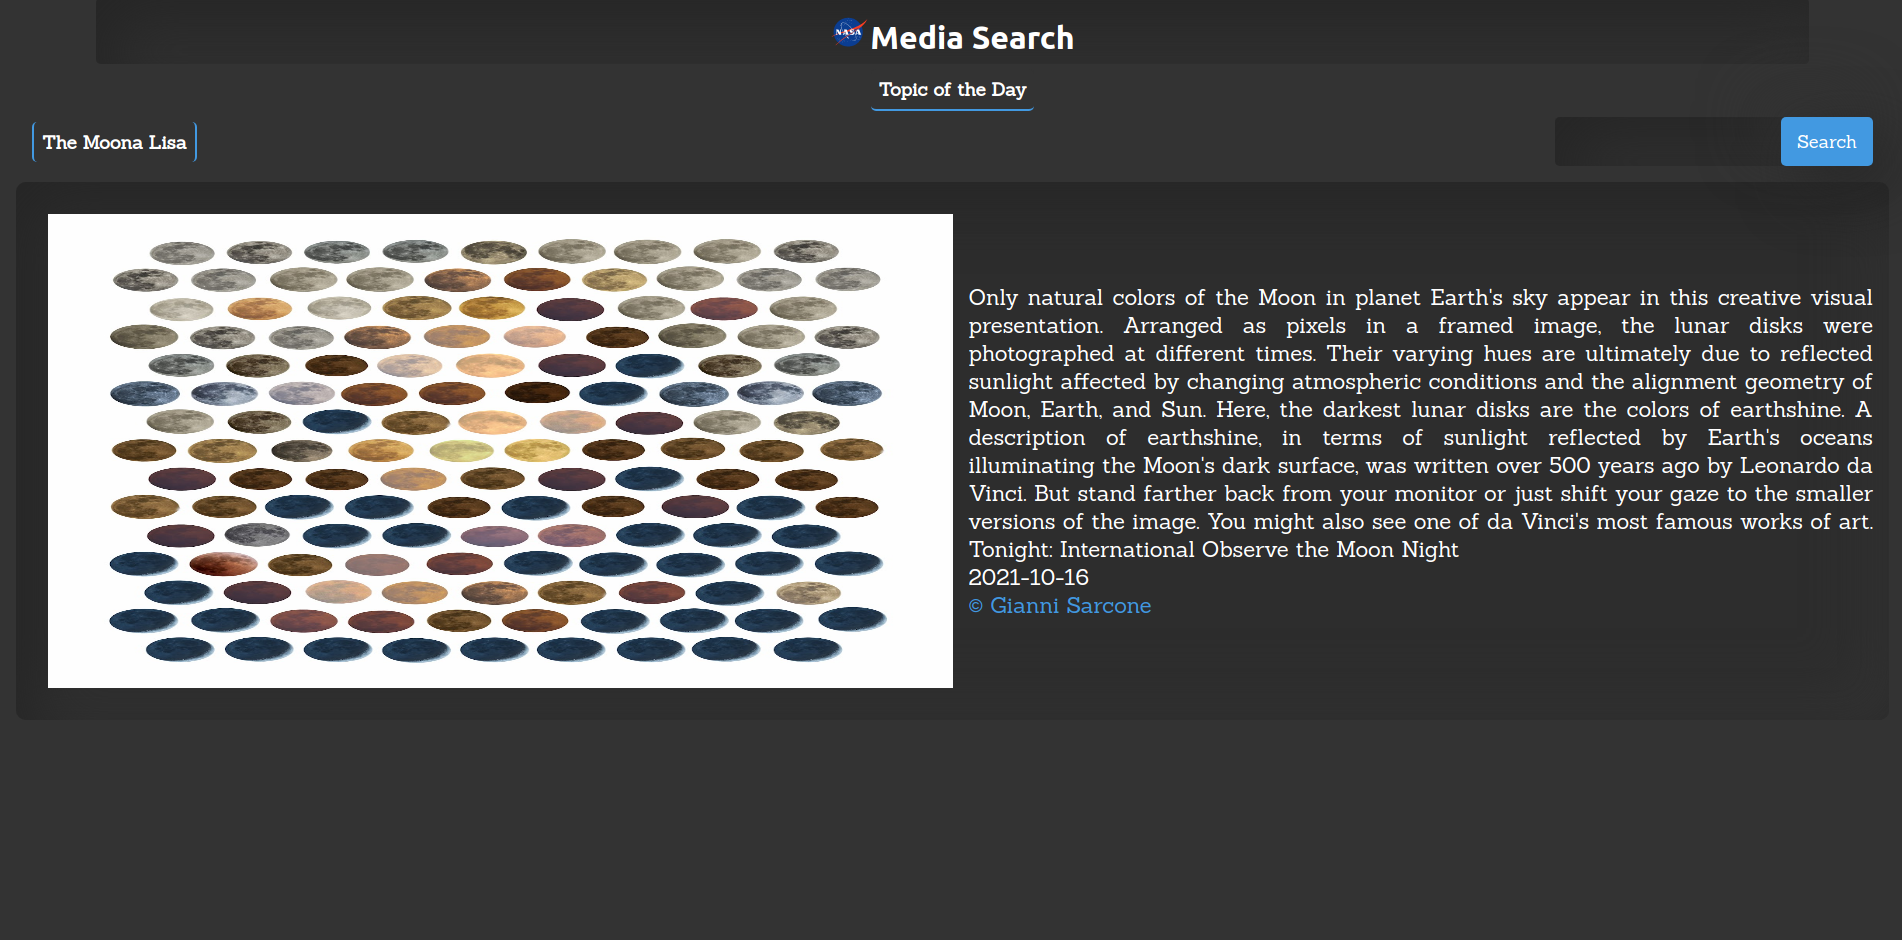
Task: Open the Moona Lisa lunar disks image
Action: click(500, 451)
